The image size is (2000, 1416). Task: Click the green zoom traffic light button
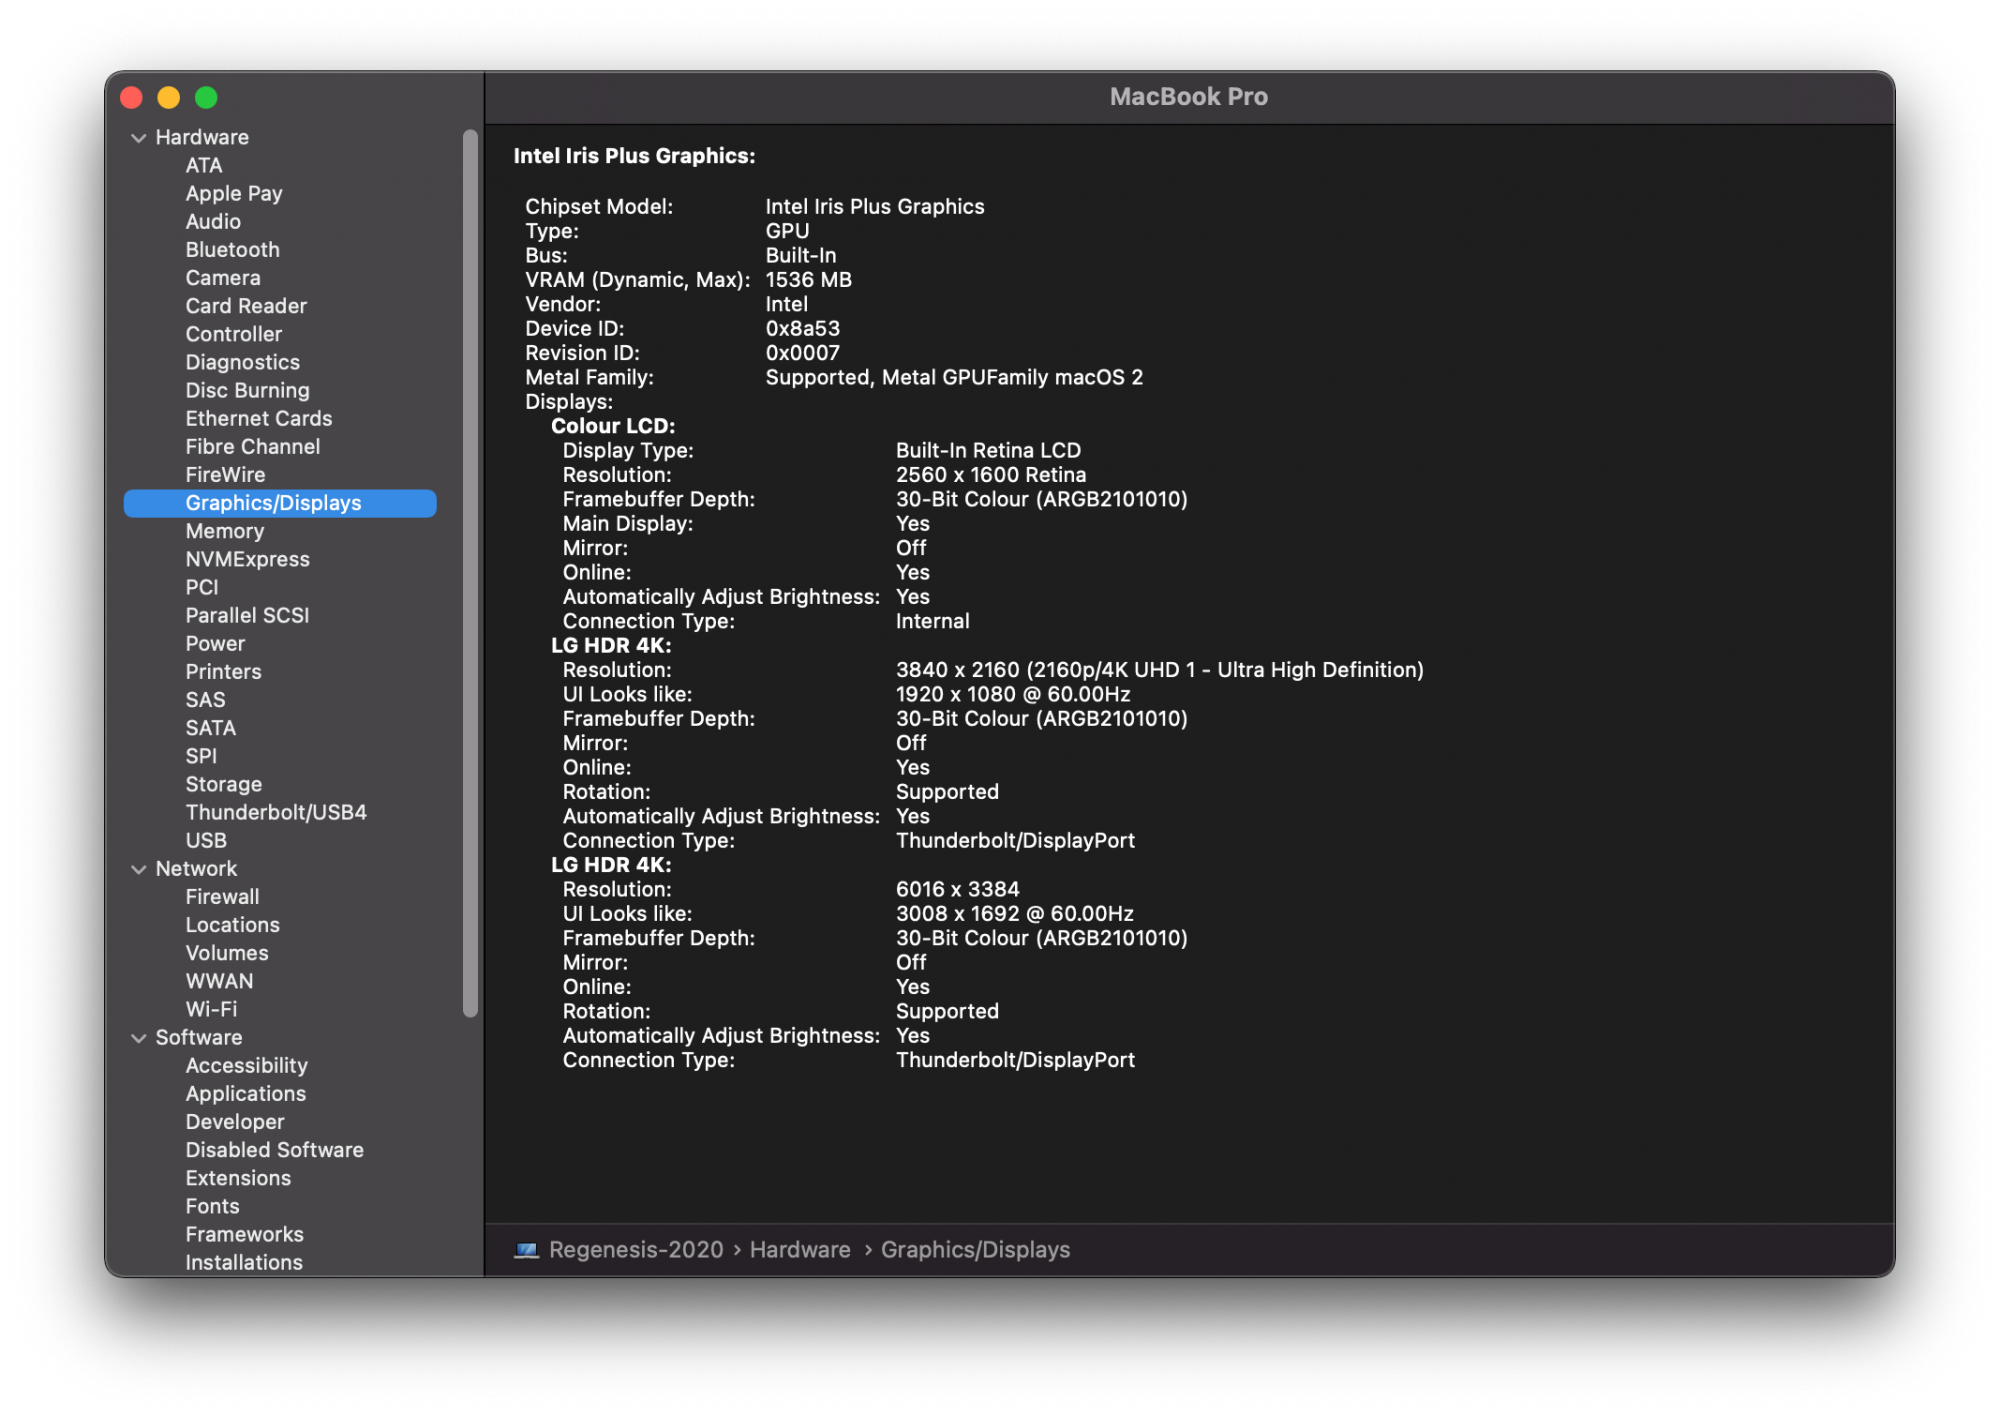[x=206, y=97]
